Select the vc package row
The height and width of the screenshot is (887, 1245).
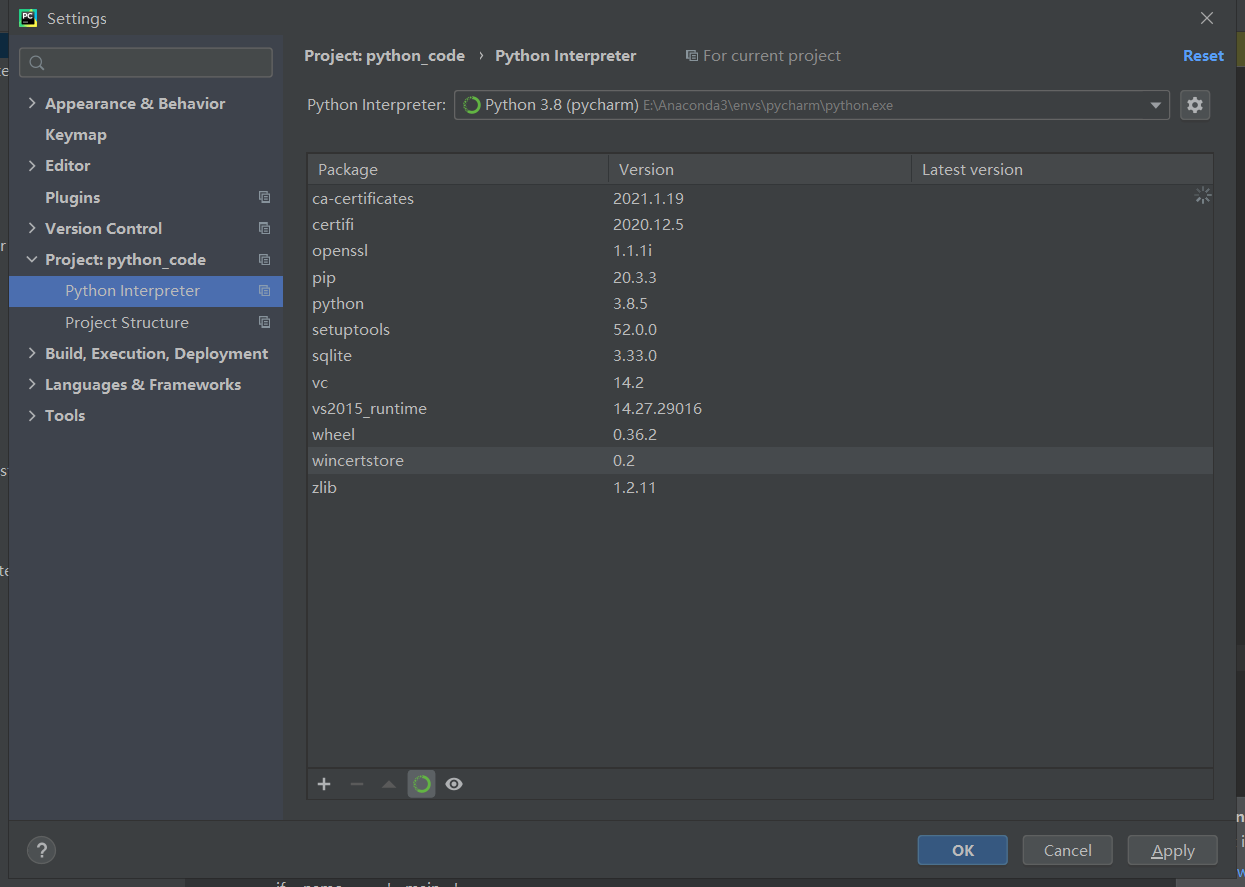coord(760,382)
